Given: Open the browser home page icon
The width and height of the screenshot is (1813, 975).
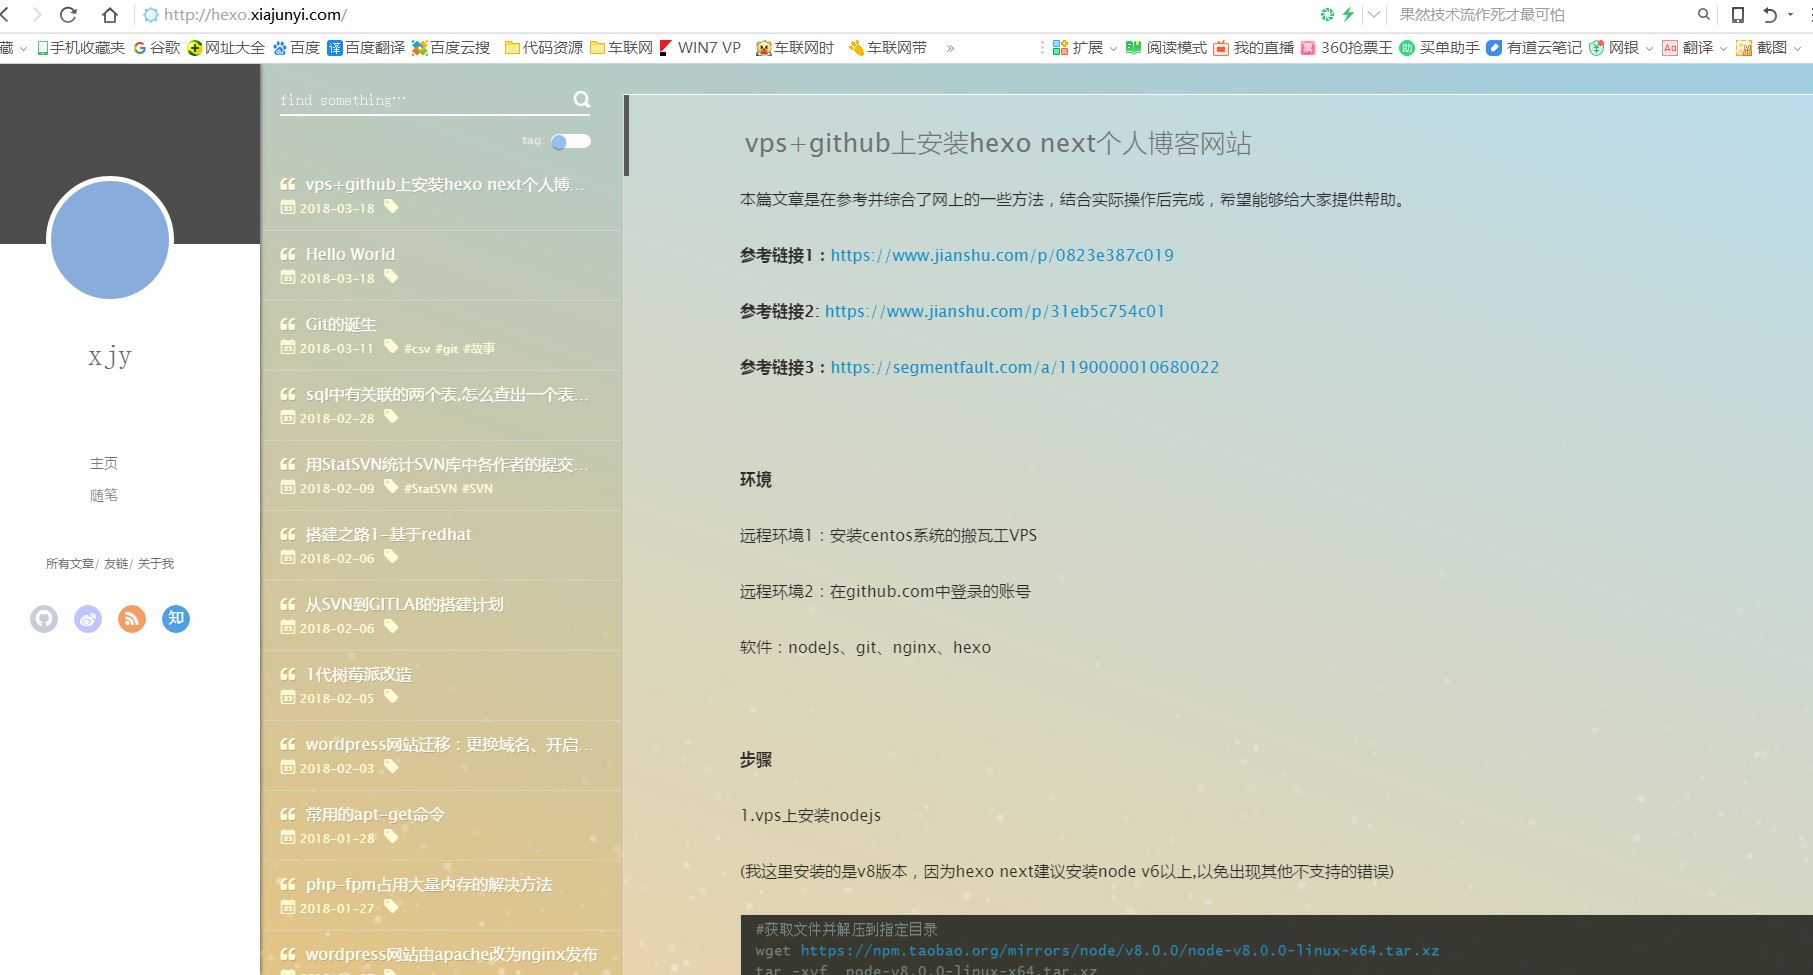Looking at the screenshot, I should pyautogui.click(x=110, y=15).
